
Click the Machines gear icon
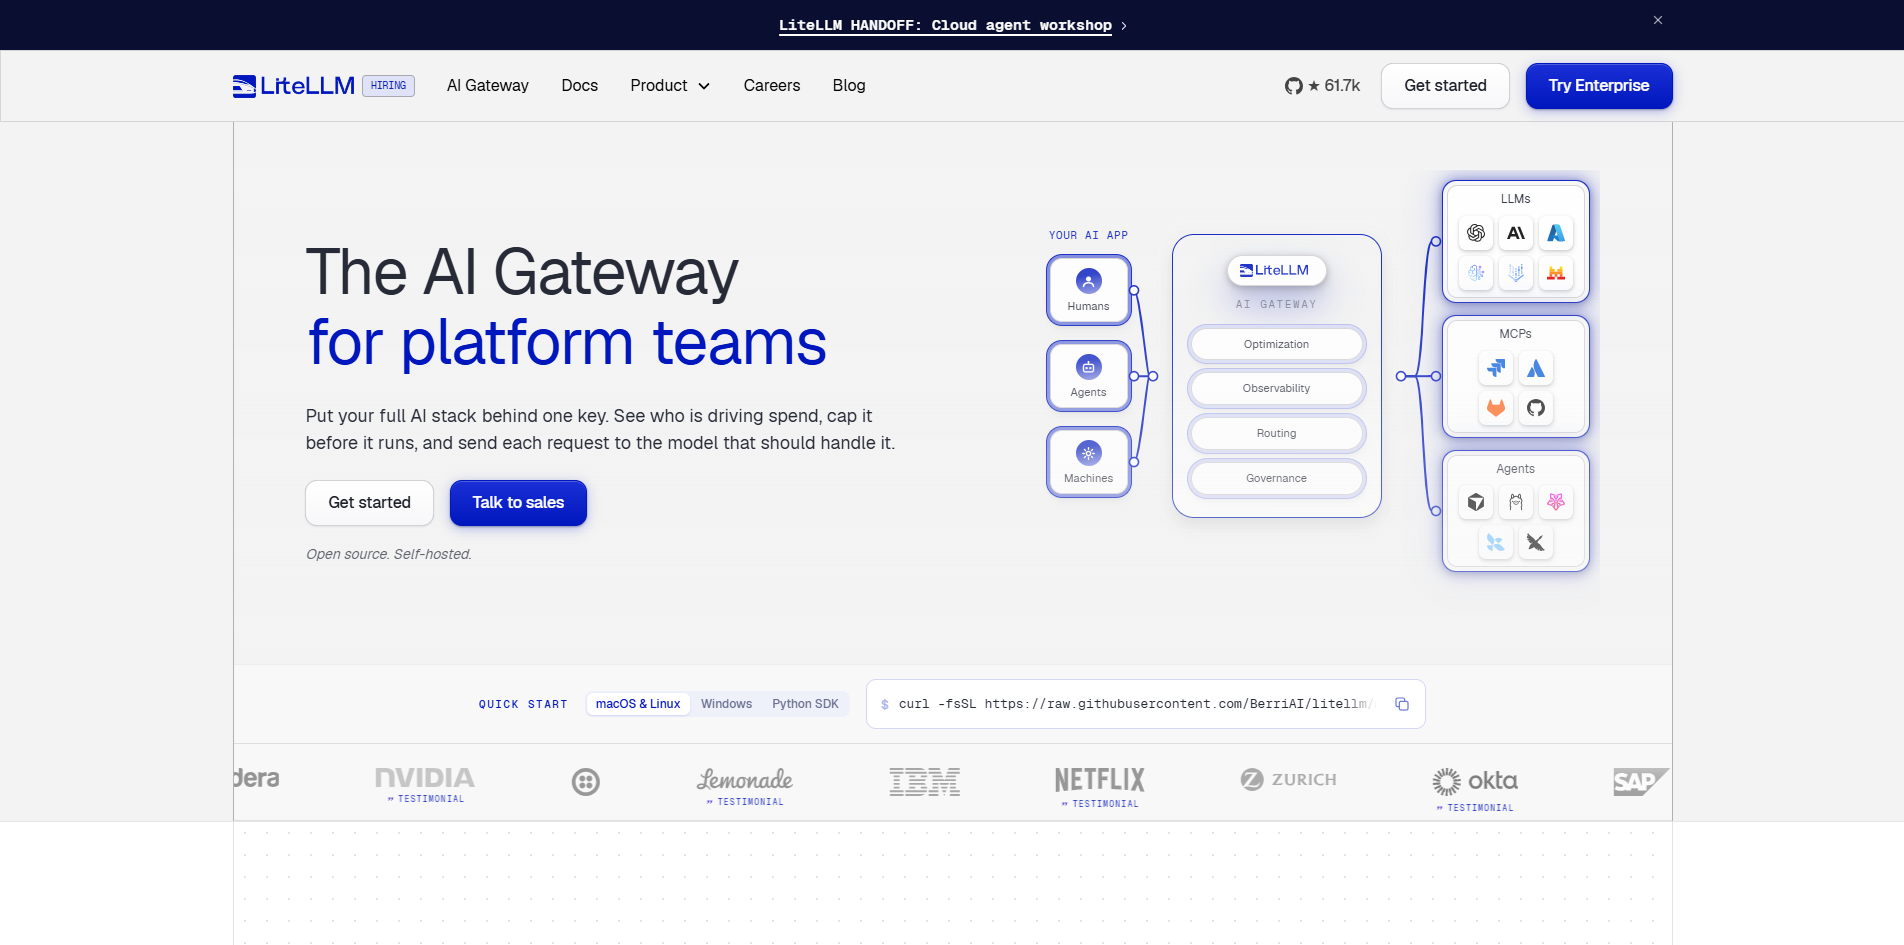click(x=1089, y=453)
